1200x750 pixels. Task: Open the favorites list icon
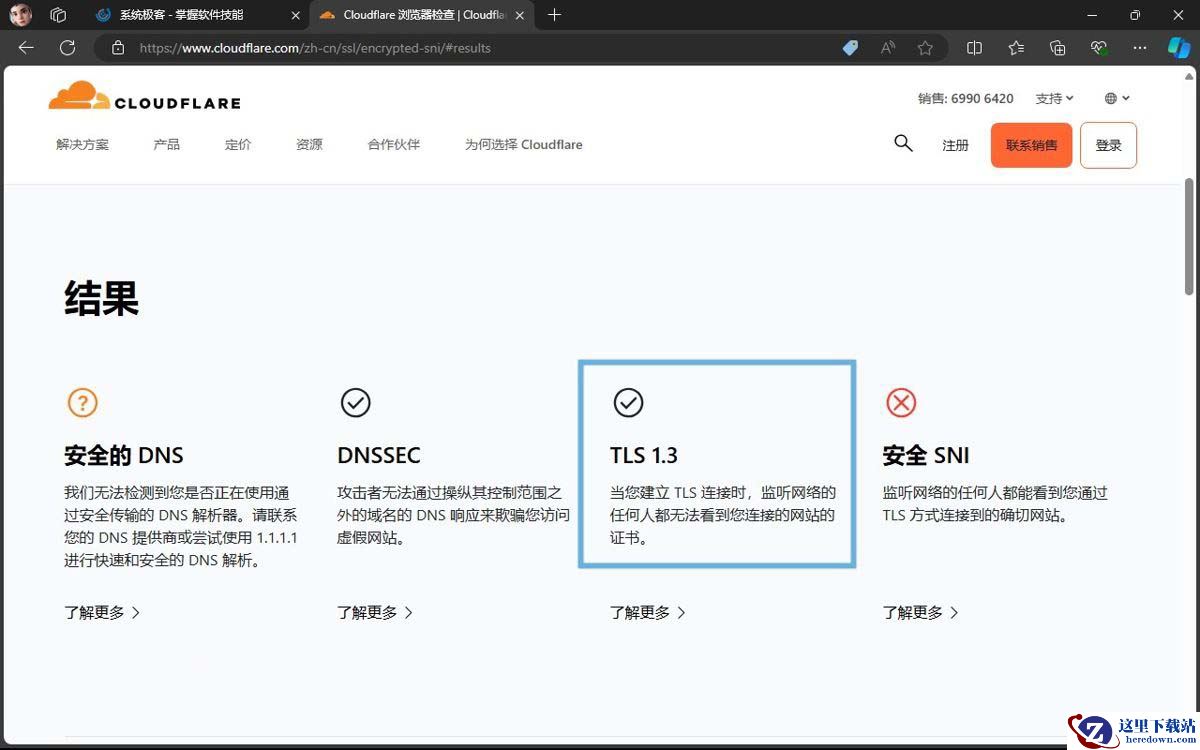1016,47
